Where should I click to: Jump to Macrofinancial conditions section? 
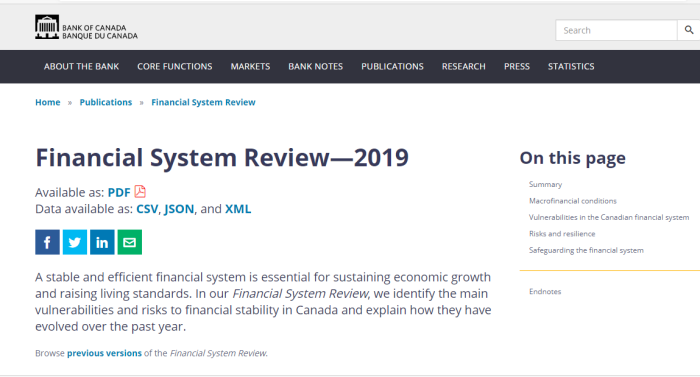573,201
